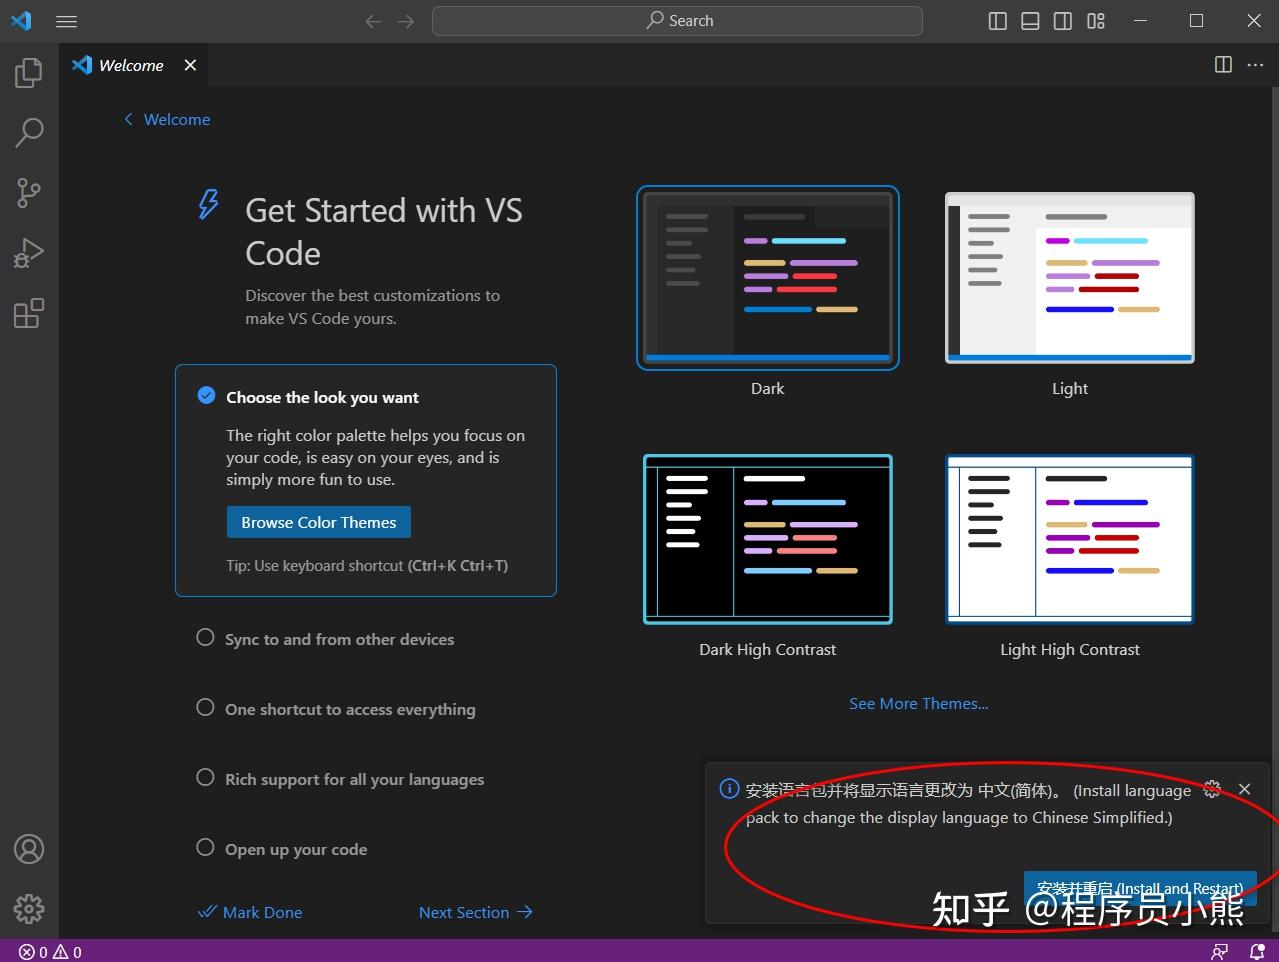Select the Sync to and from other devices step
The width and height of the screenshot is (1279, 962).
point(339,639)
